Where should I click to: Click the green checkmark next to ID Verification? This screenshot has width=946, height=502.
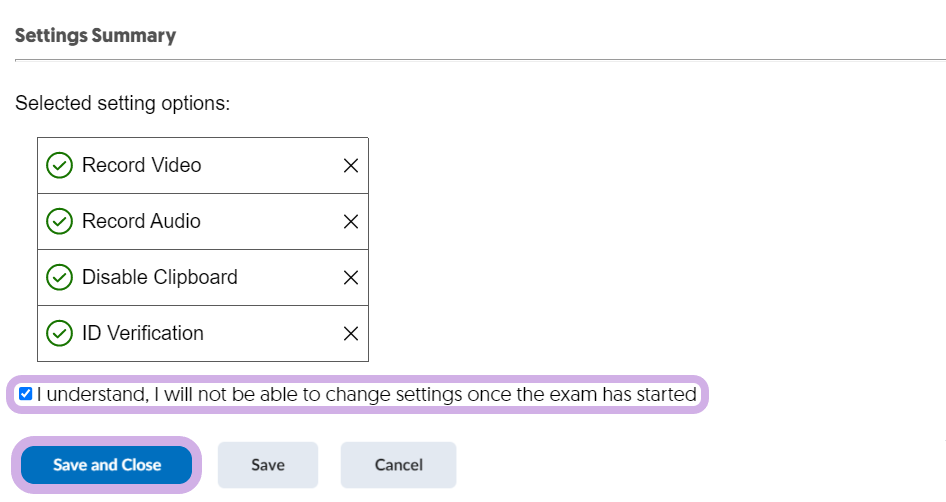pos(59,334)
